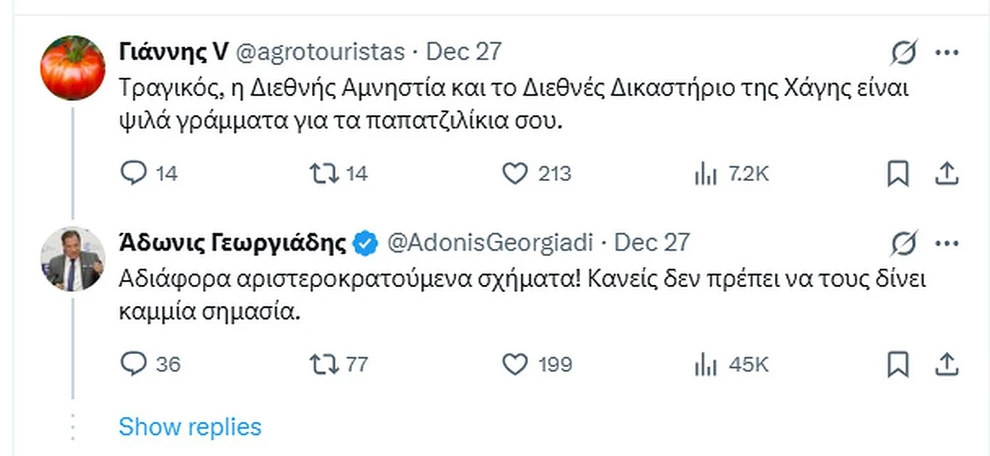Click Άδωνις Γεωργιάδης's profile photo
Screen dimensions: 990x456
coord(72,259)
